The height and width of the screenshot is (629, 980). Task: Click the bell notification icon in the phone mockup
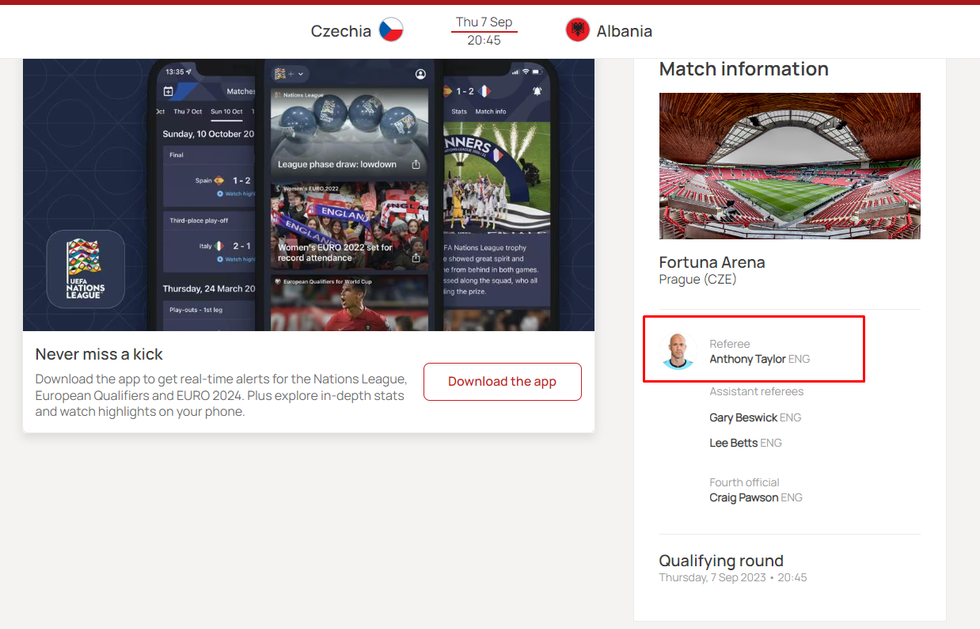pos(537,91)
